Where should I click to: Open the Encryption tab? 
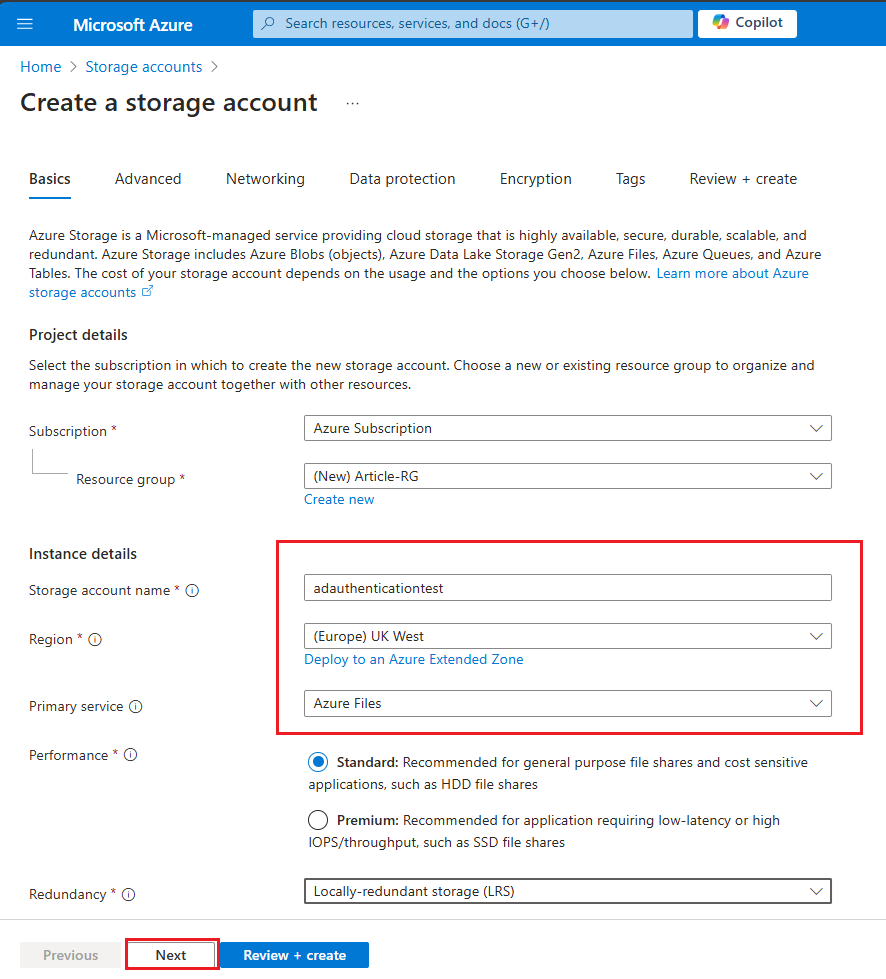click(535, 178)
